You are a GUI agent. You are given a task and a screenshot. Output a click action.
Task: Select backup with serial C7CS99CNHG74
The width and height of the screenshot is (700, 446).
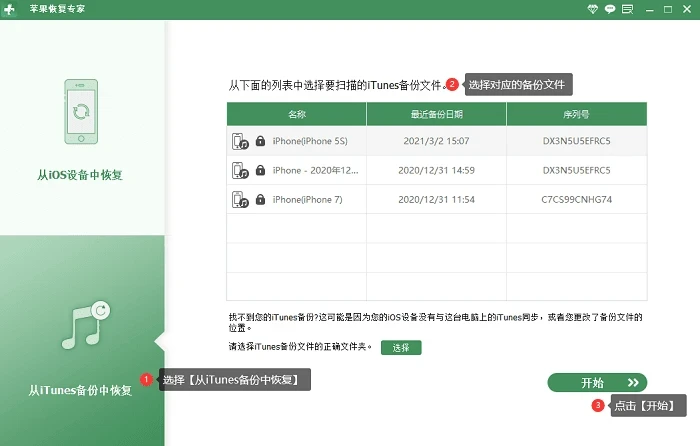pos(437,200)
